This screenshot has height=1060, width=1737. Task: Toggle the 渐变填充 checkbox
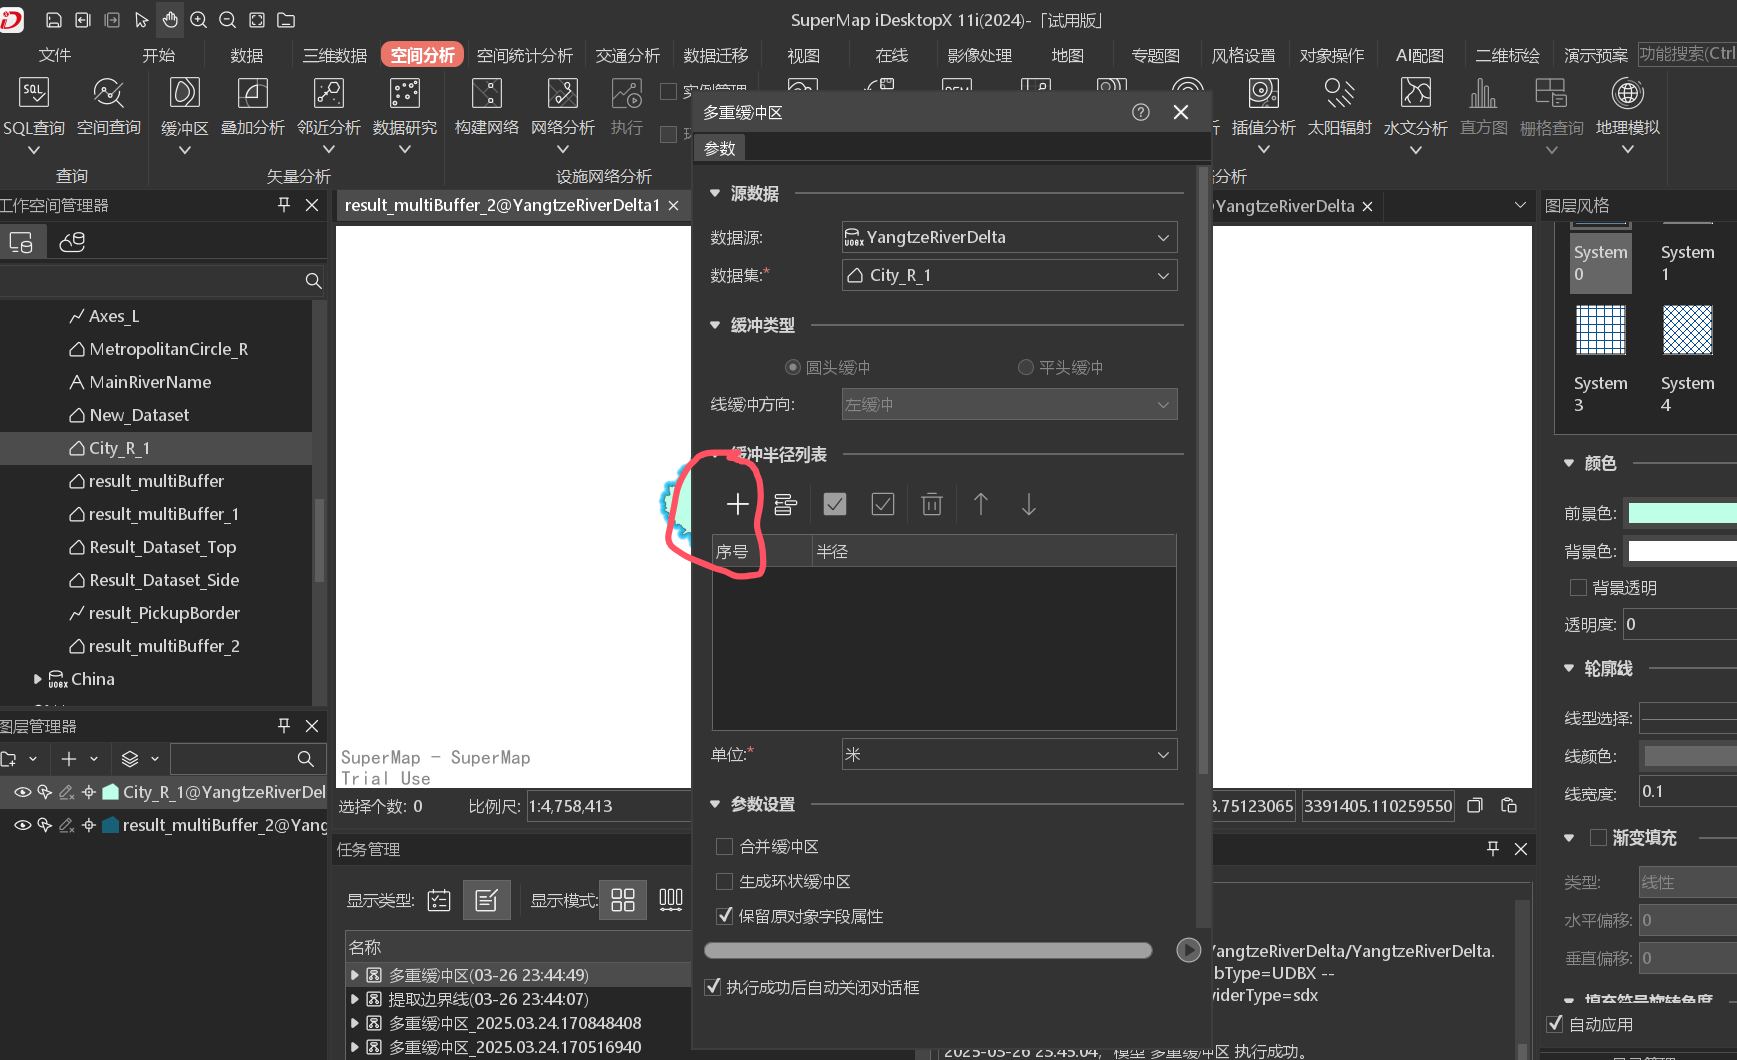pos(1598,837)
